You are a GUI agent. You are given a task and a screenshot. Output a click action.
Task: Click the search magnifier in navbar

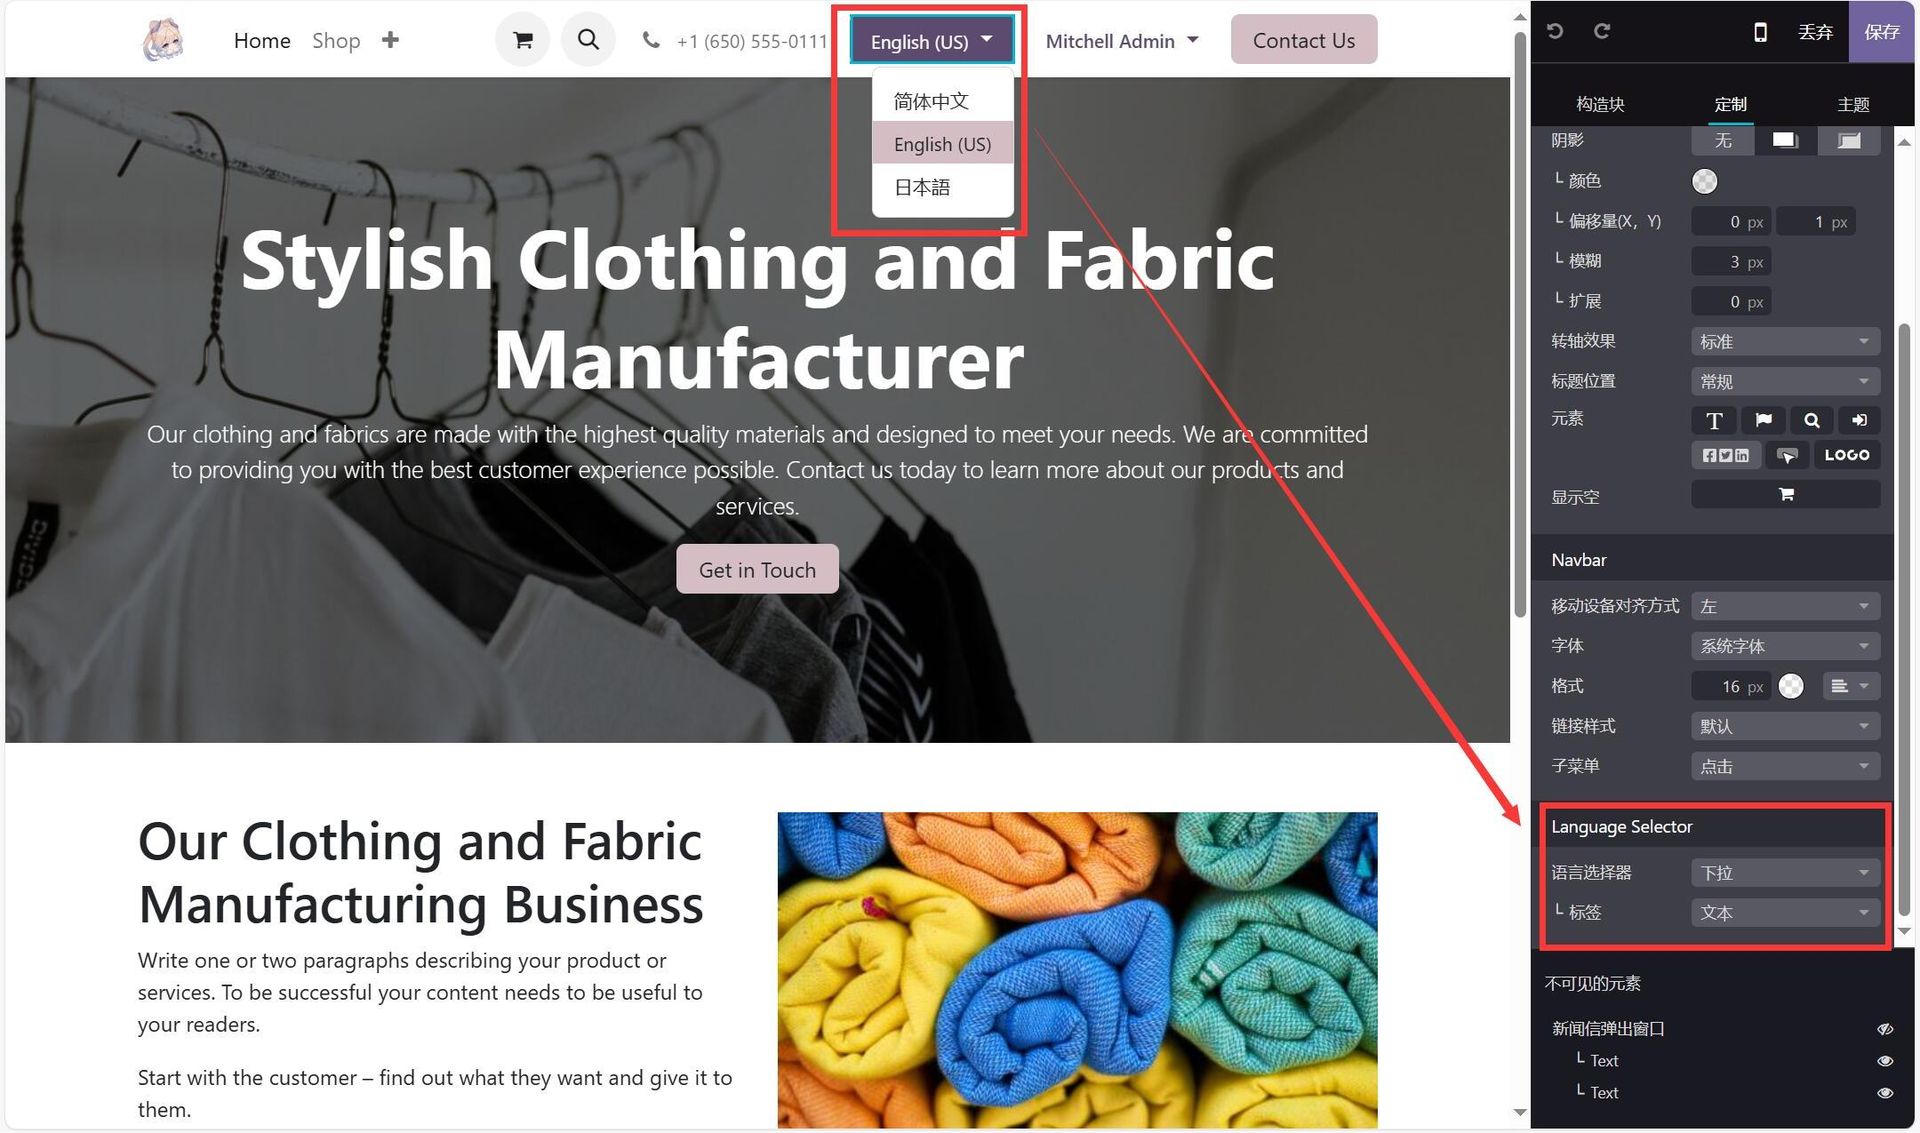(588, 40)
